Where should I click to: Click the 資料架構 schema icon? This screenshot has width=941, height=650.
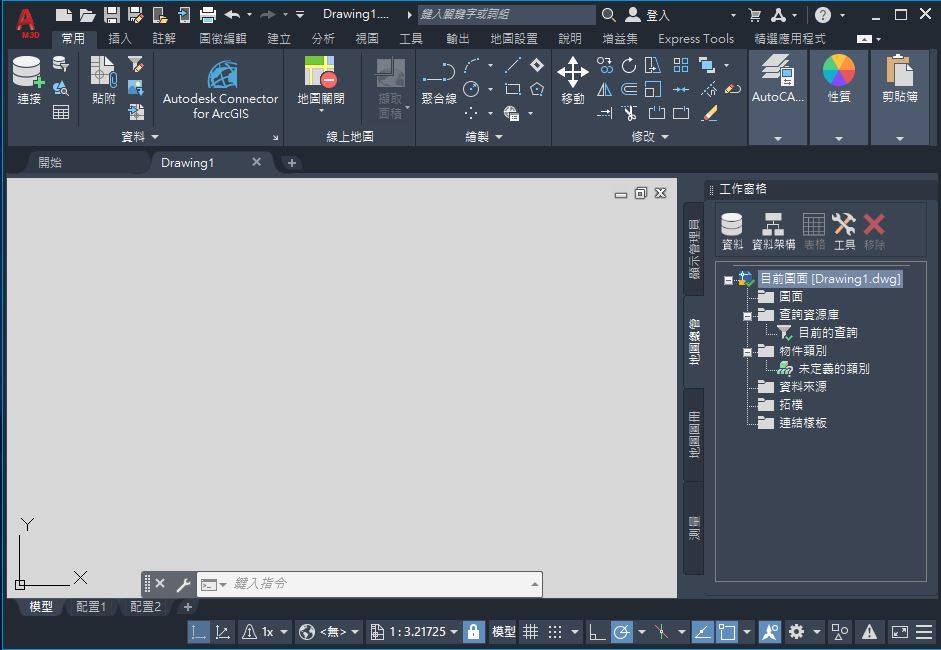pos(773,231)
